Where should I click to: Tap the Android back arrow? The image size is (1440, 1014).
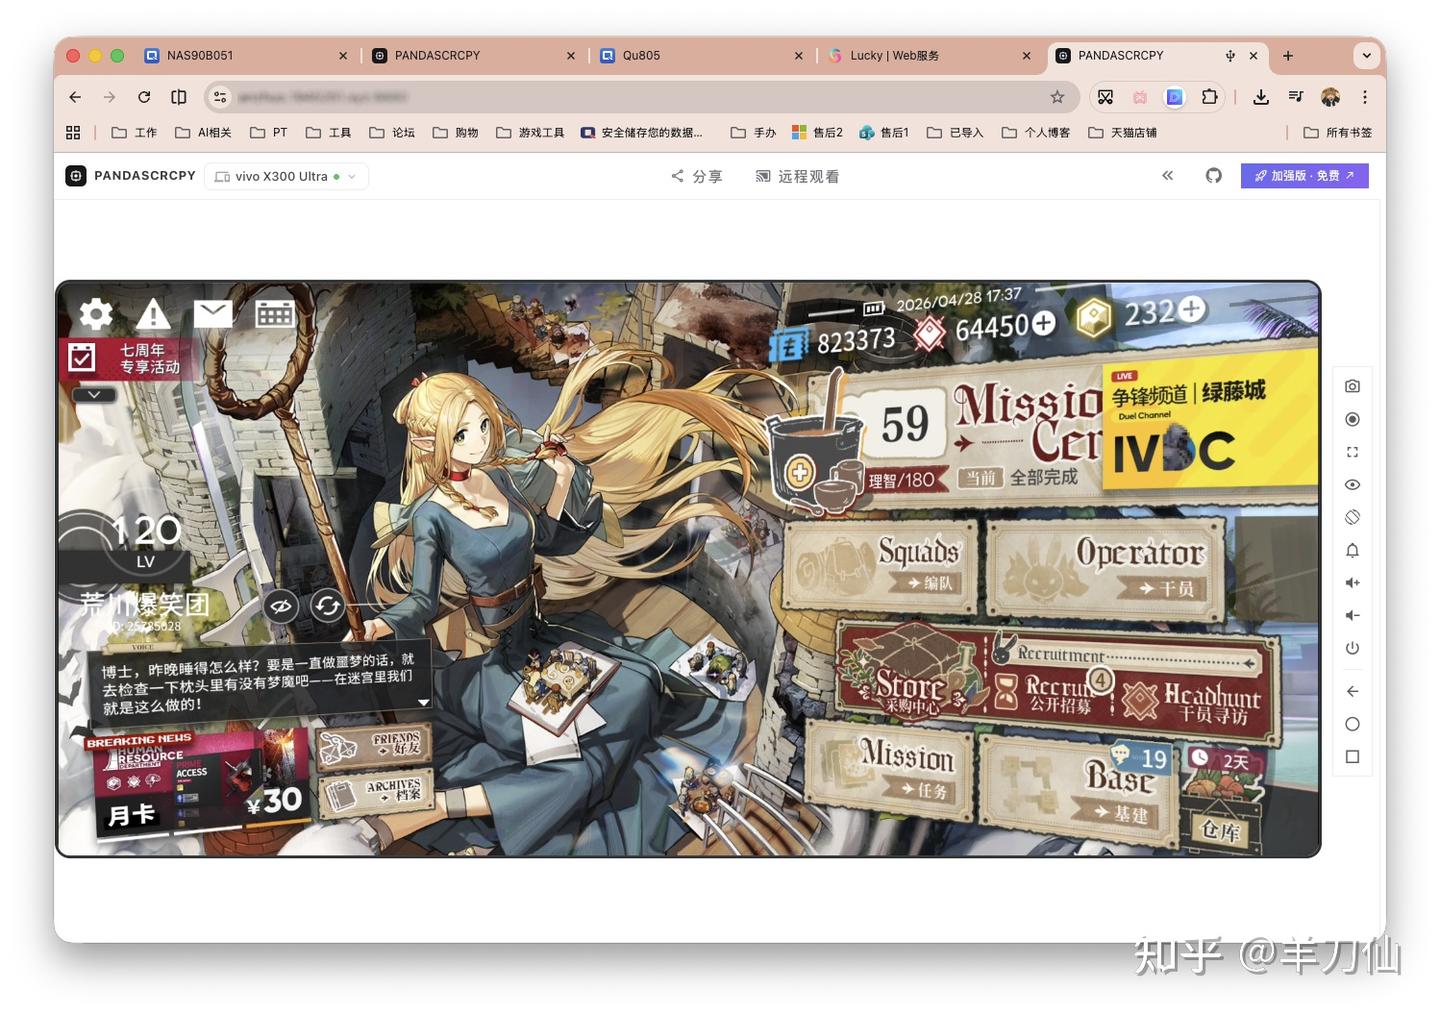click(1352, 691)
